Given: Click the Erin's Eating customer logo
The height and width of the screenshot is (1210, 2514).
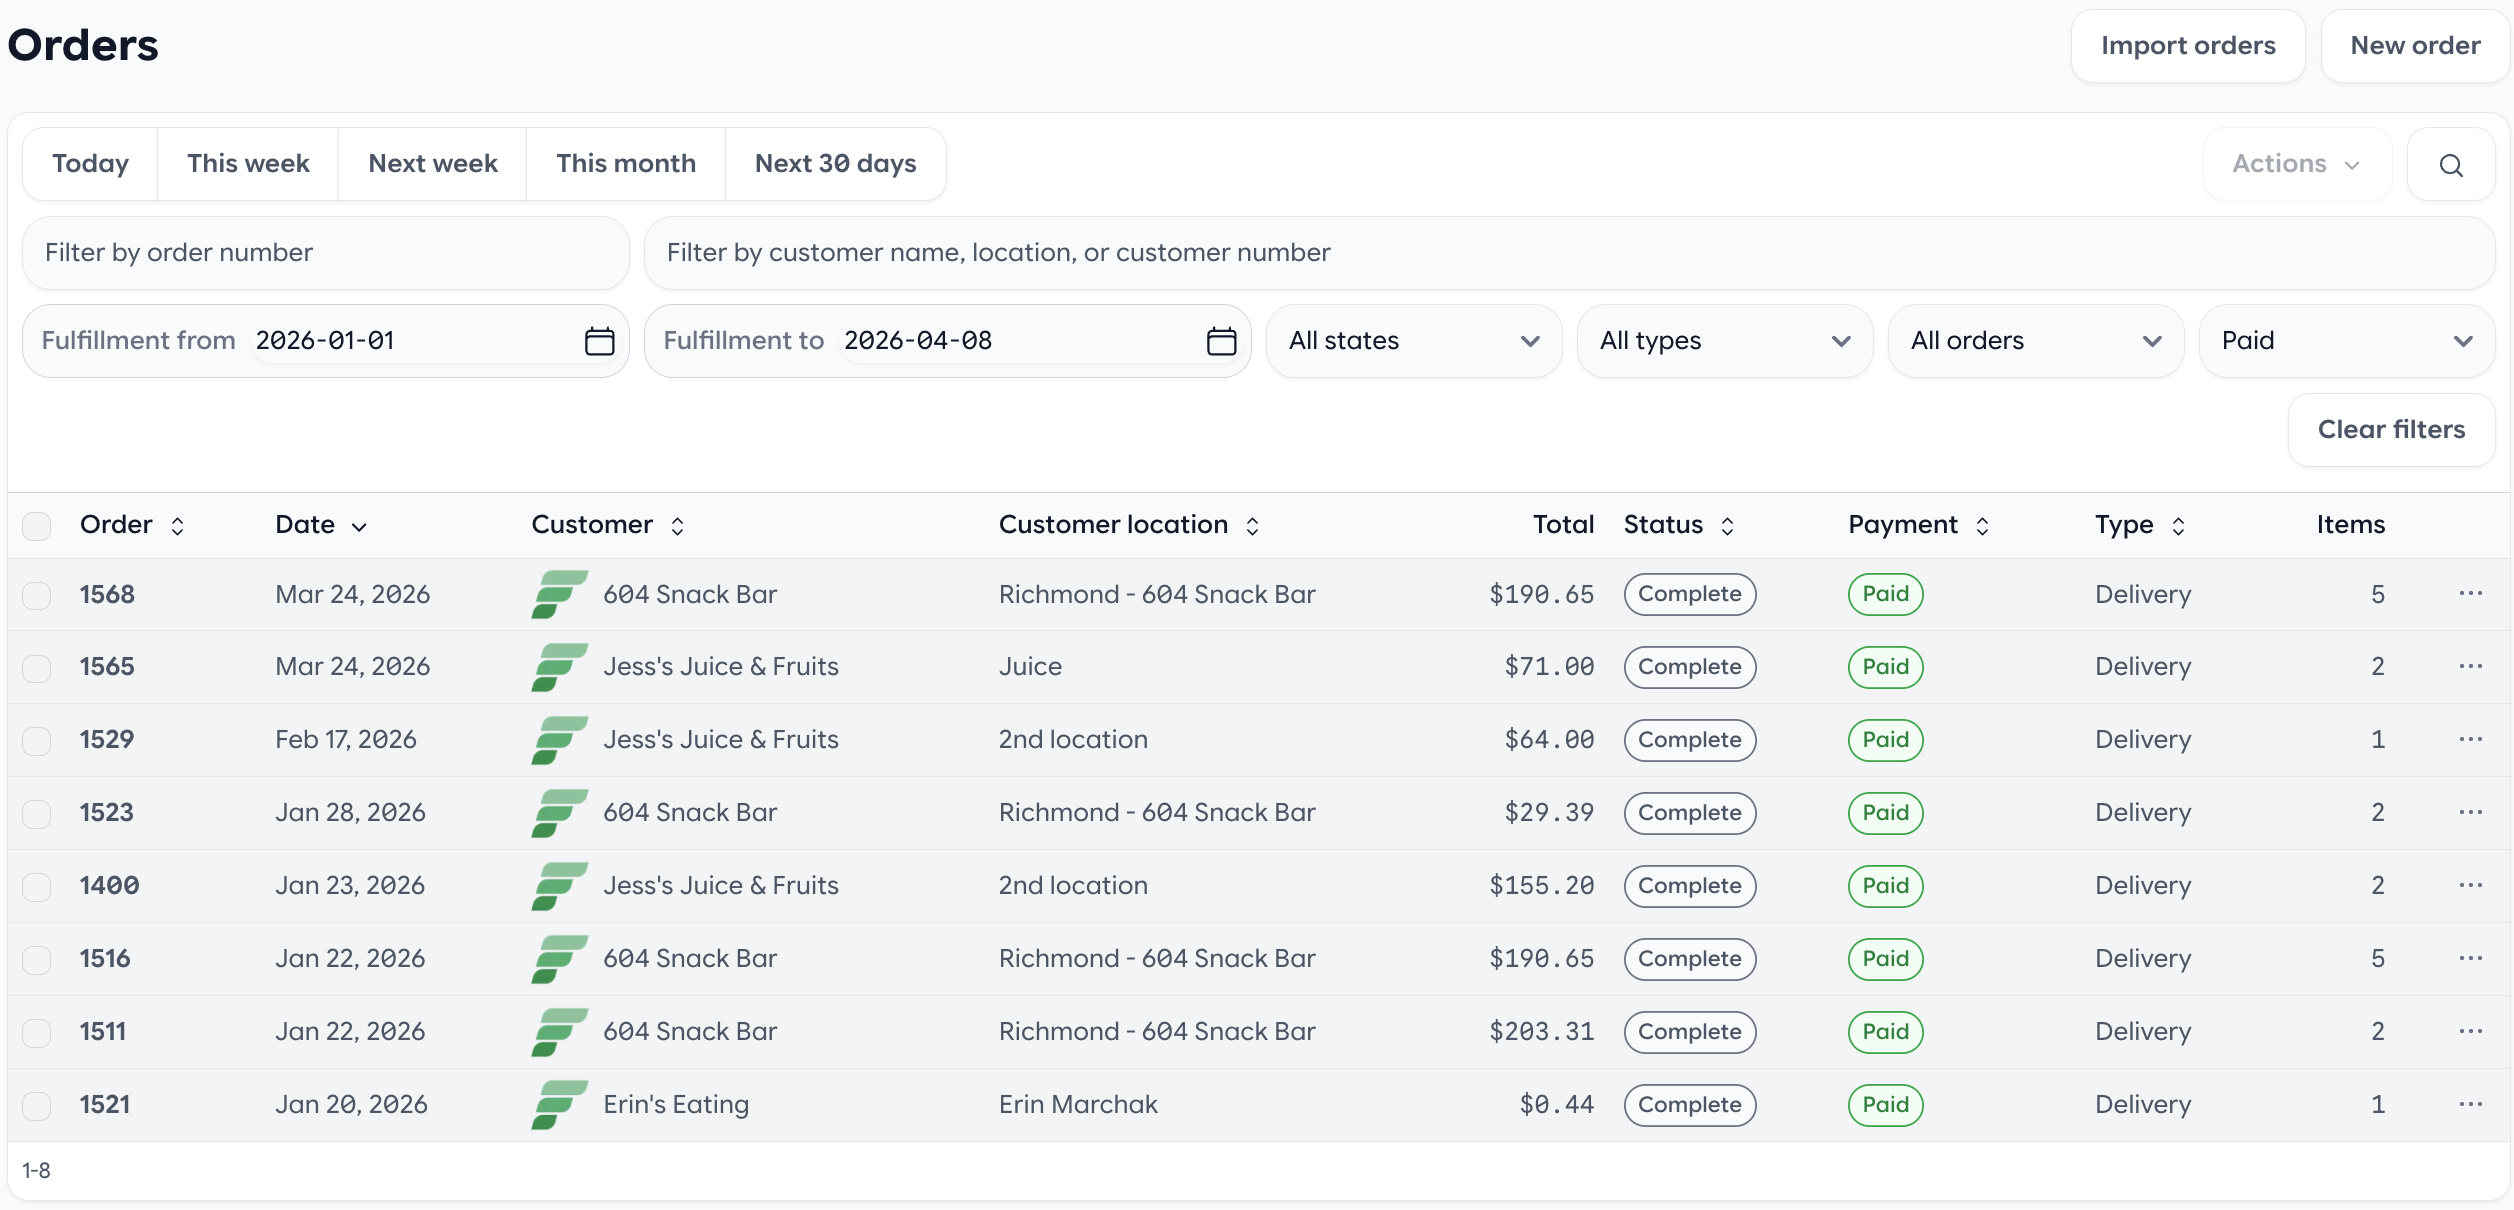Looking at the screenshot, I should point(559,1104).
